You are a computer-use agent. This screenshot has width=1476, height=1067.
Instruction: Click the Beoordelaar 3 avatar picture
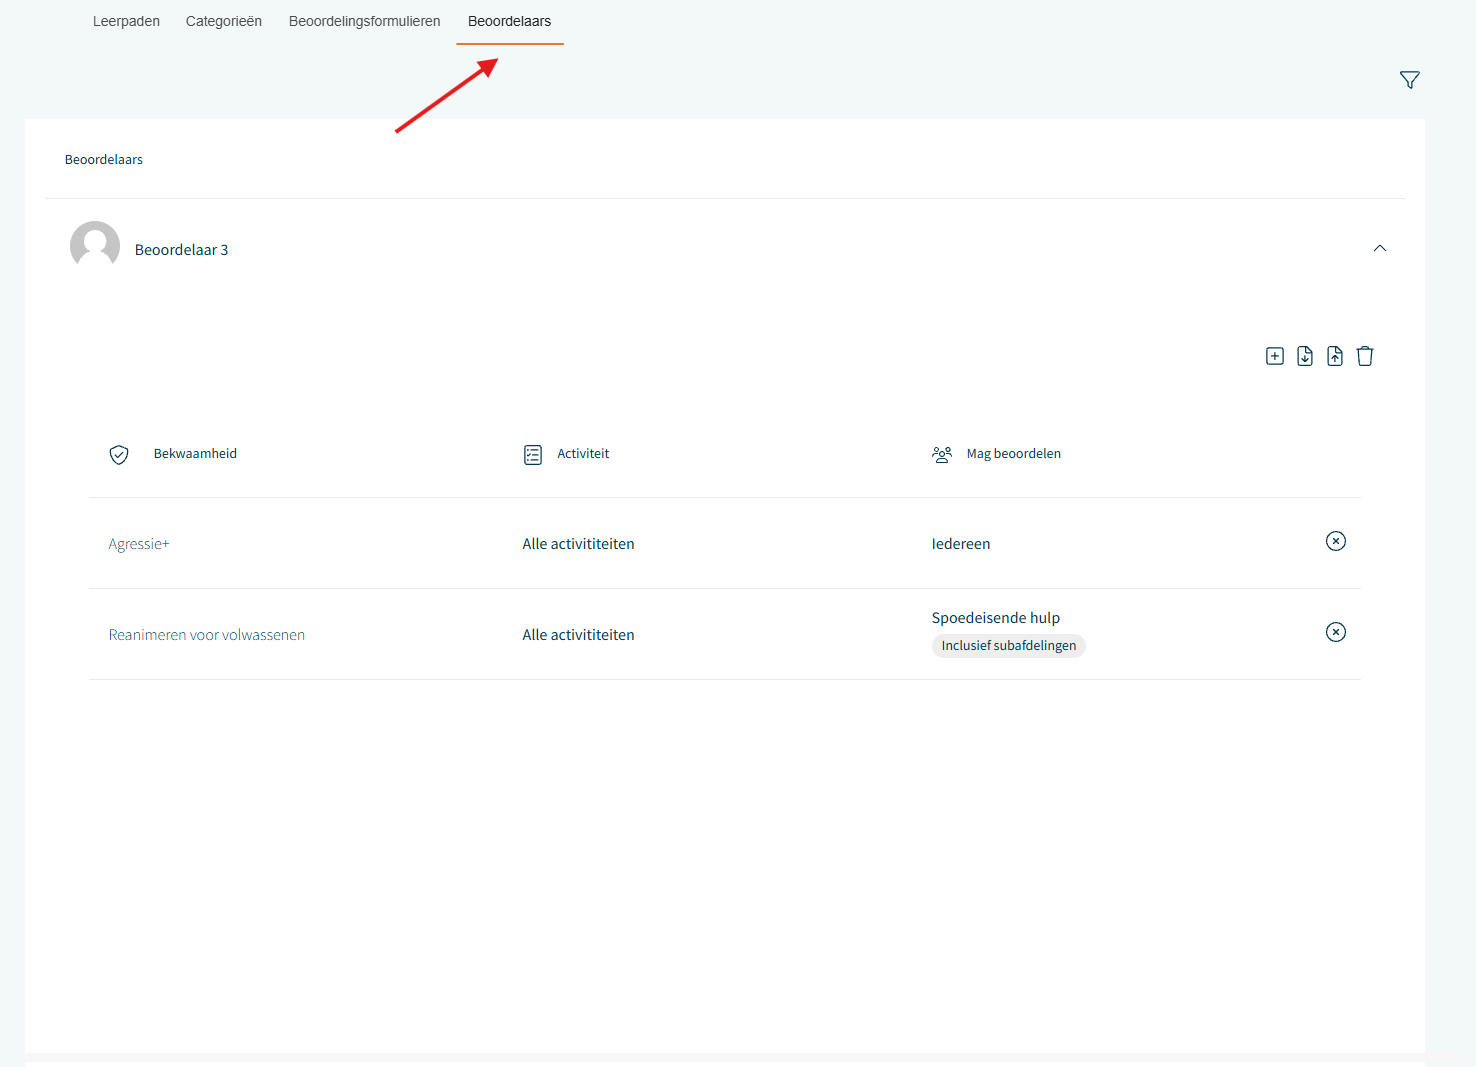point(95,246)
